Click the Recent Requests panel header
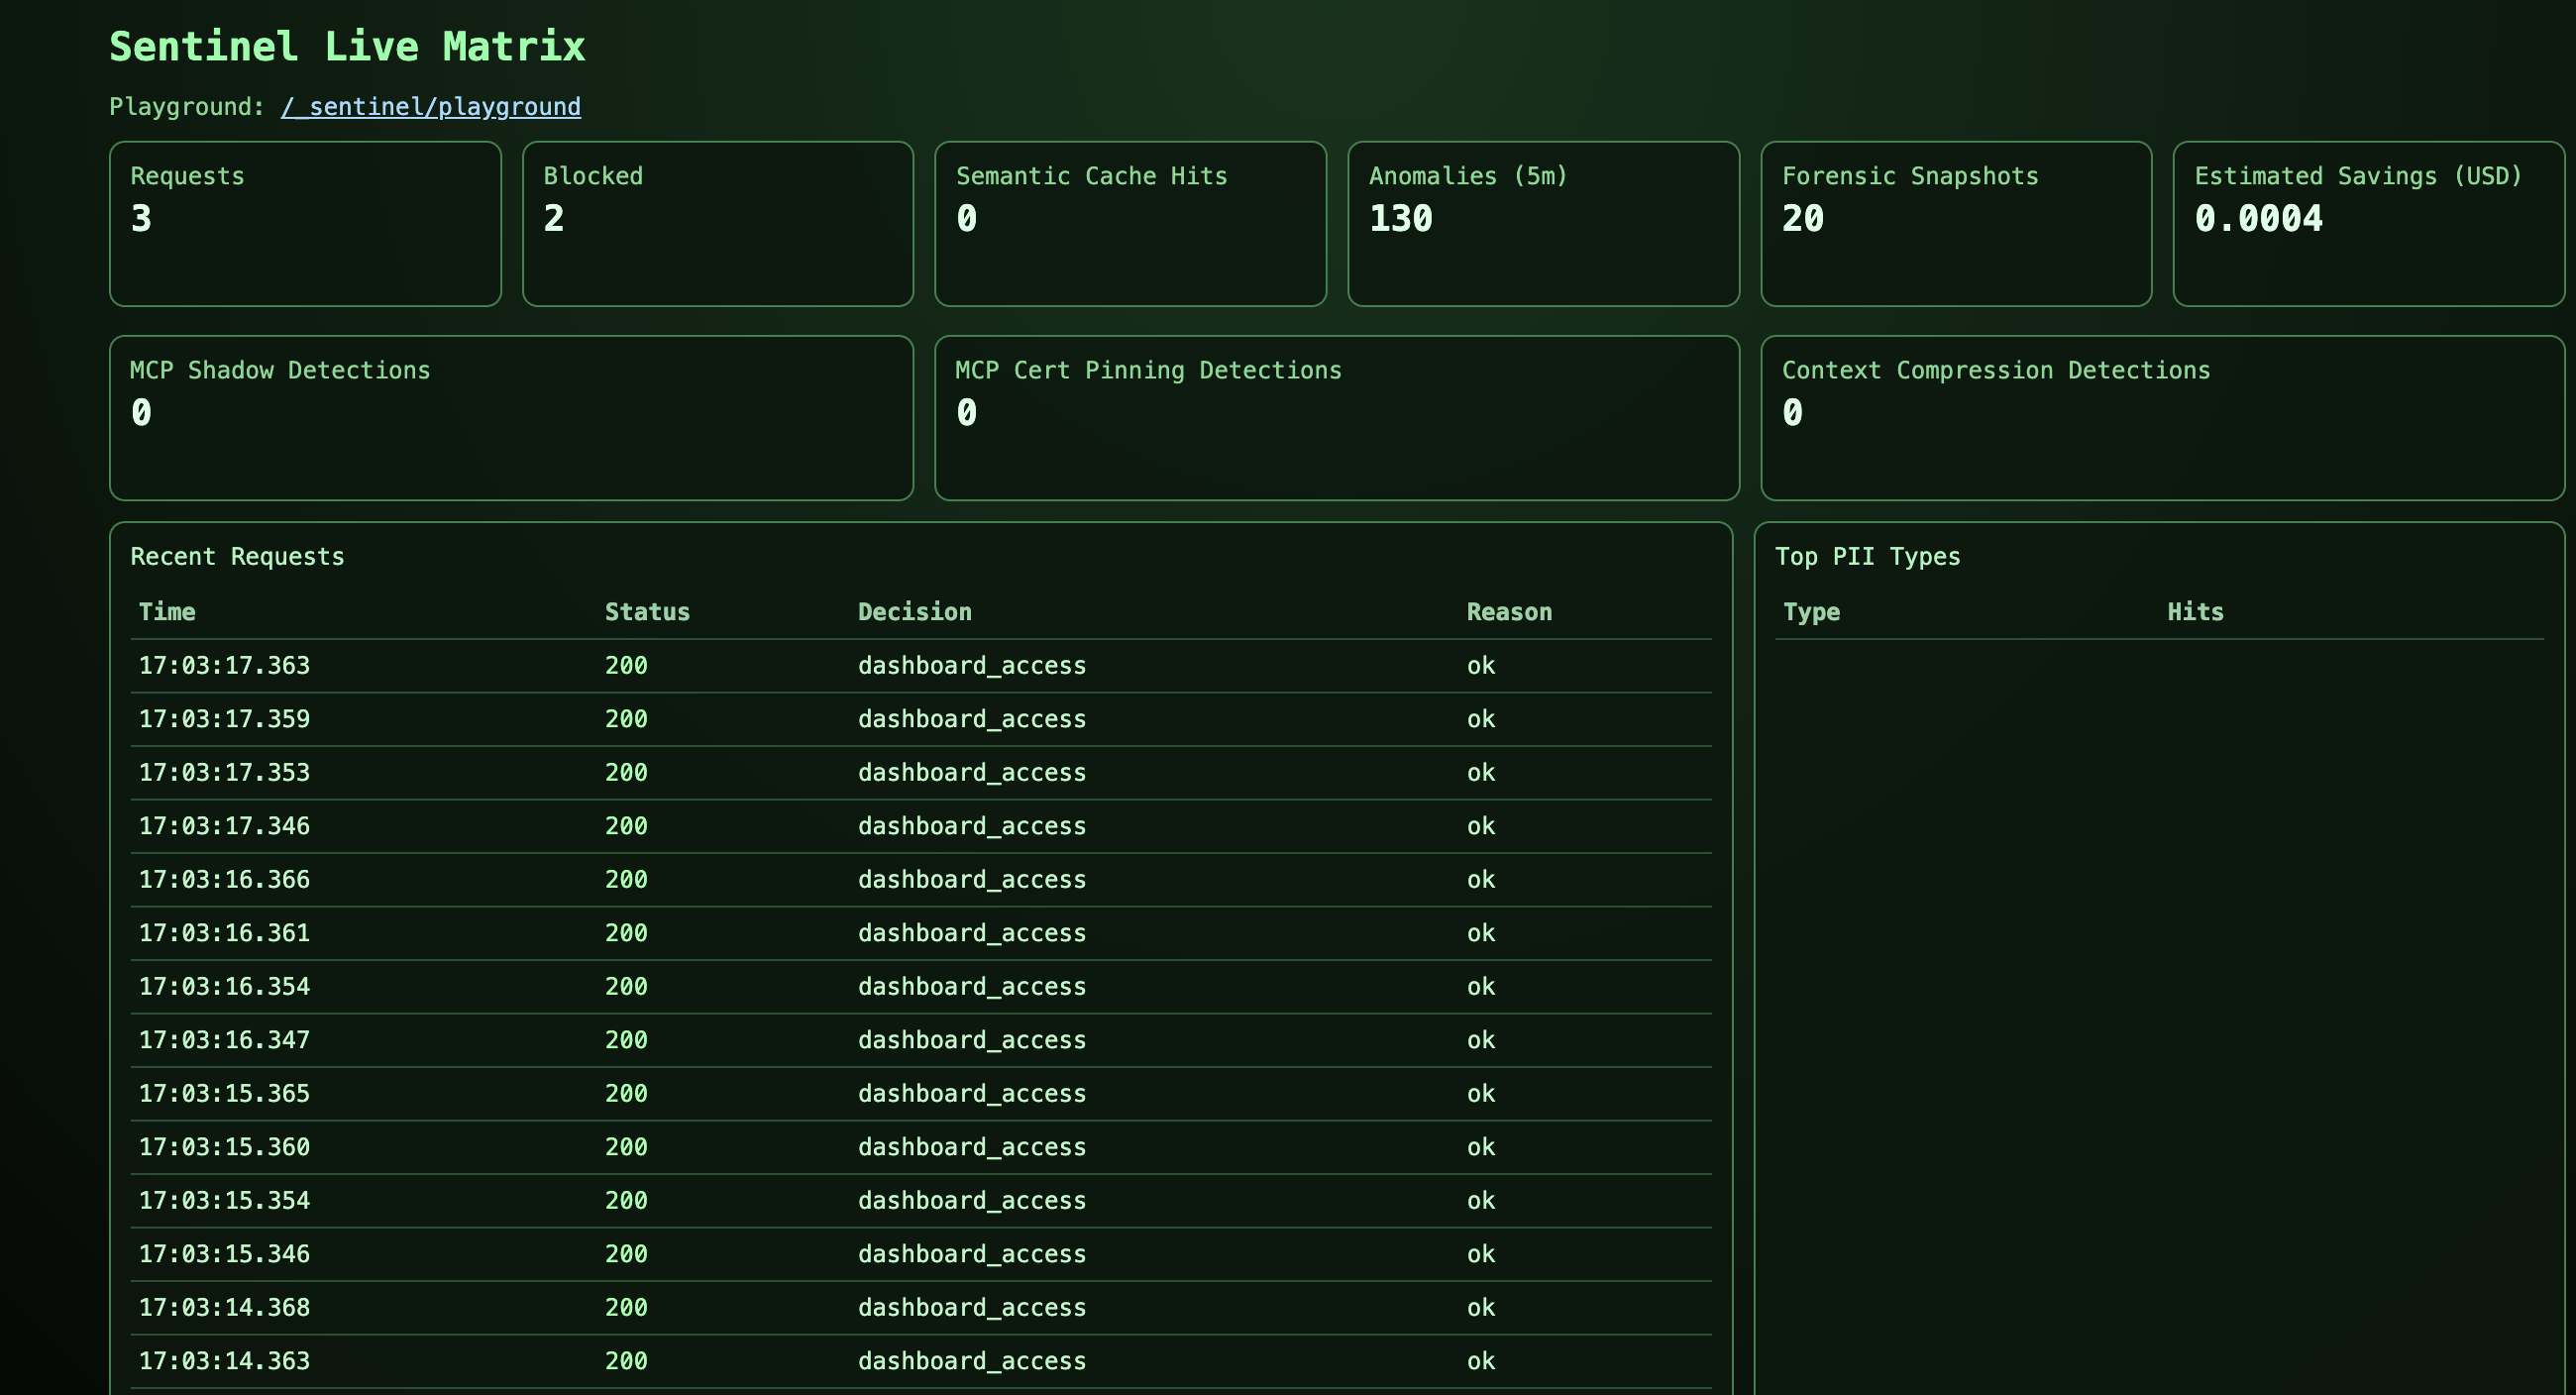 coord(237,556)
